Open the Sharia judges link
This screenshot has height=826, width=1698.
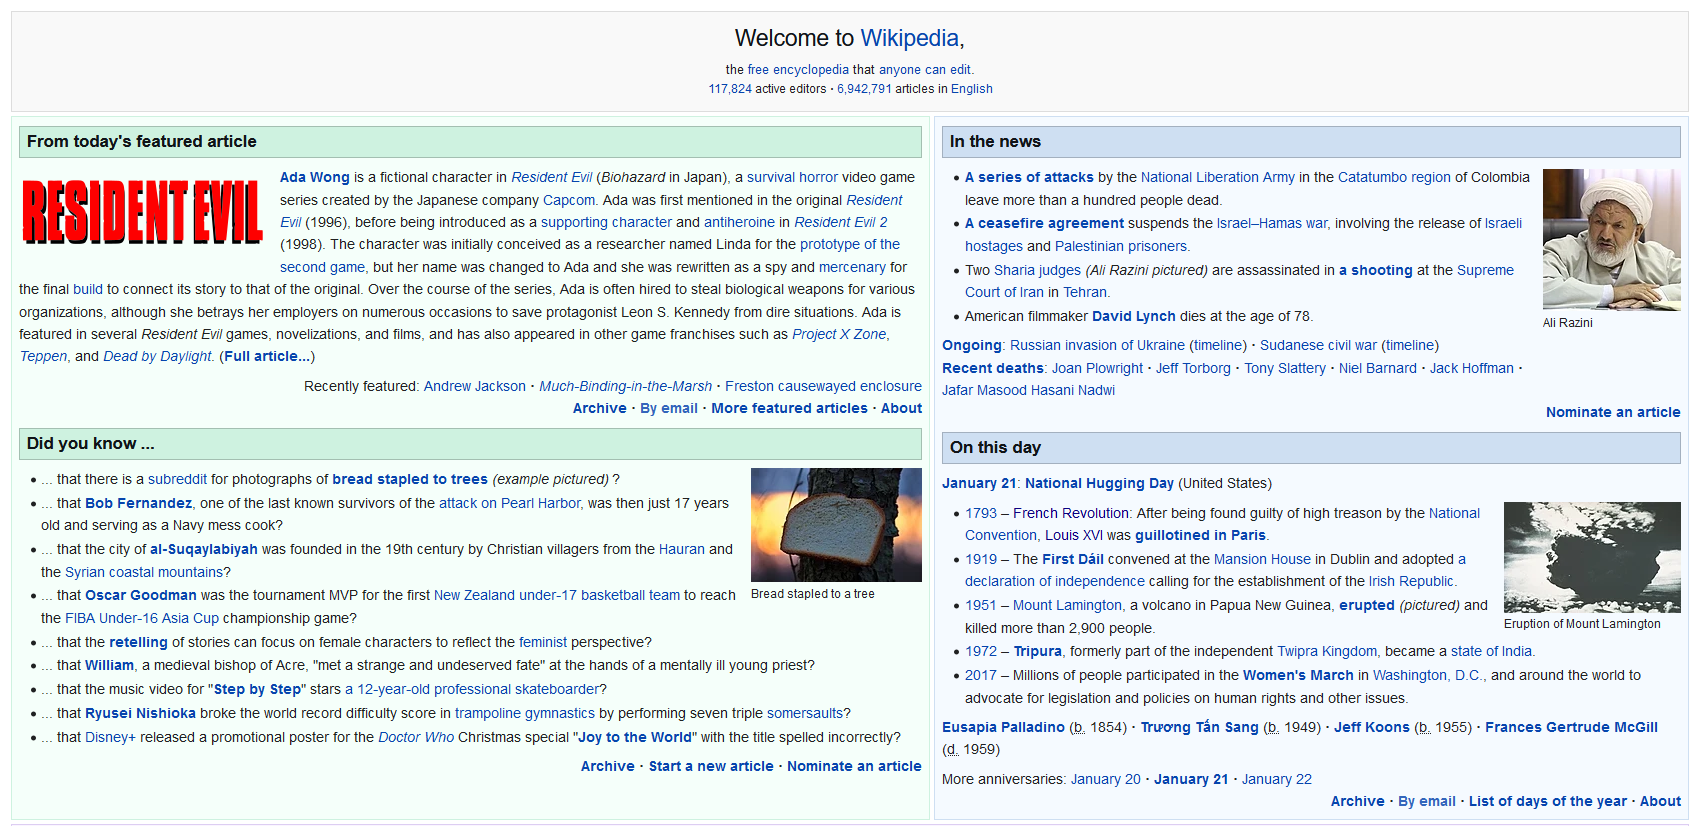coord(1037,270)
